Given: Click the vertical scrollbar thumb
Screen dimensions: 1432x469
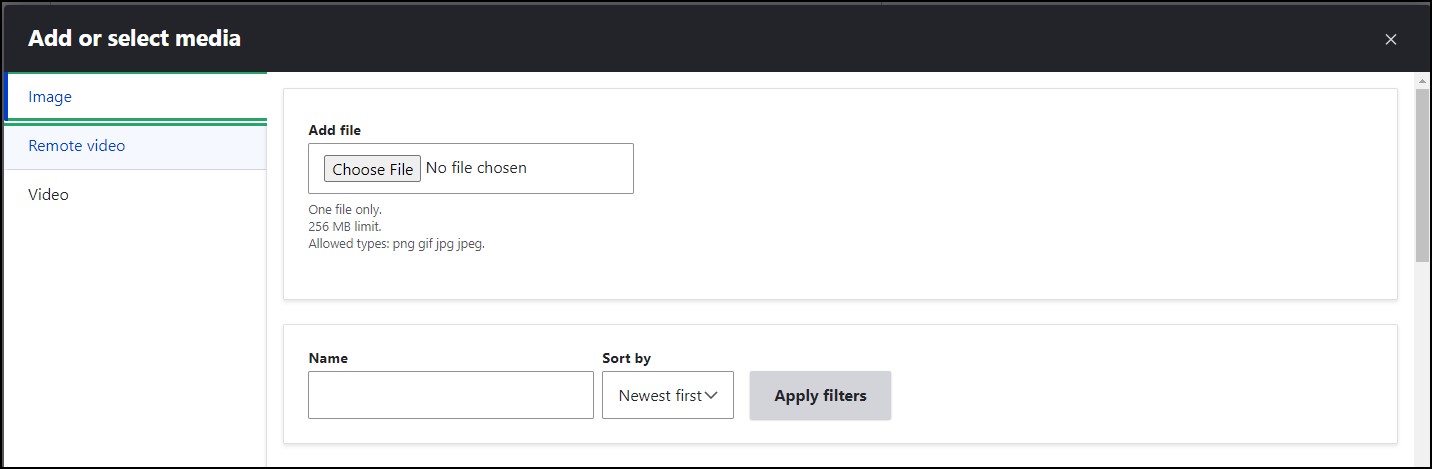Looking at the screenshot, I should click(1422, 175).
